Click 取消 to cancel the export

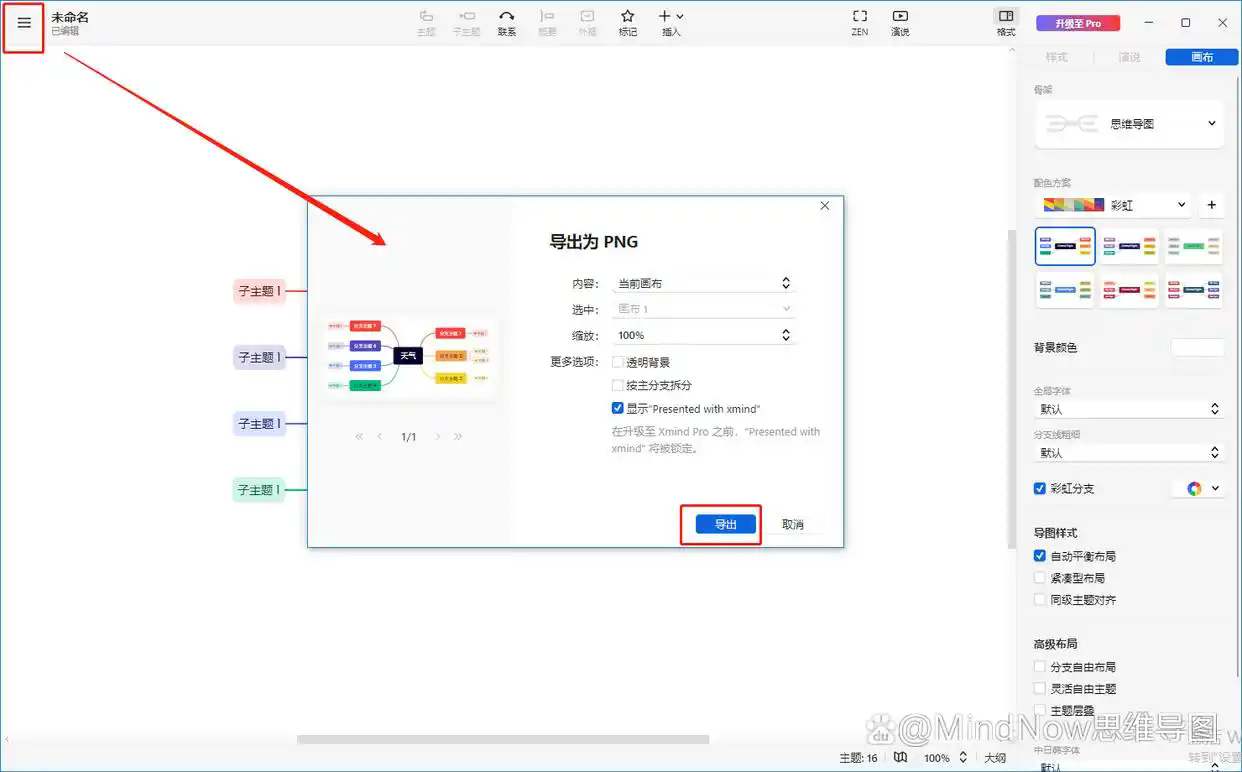(793, 525)
